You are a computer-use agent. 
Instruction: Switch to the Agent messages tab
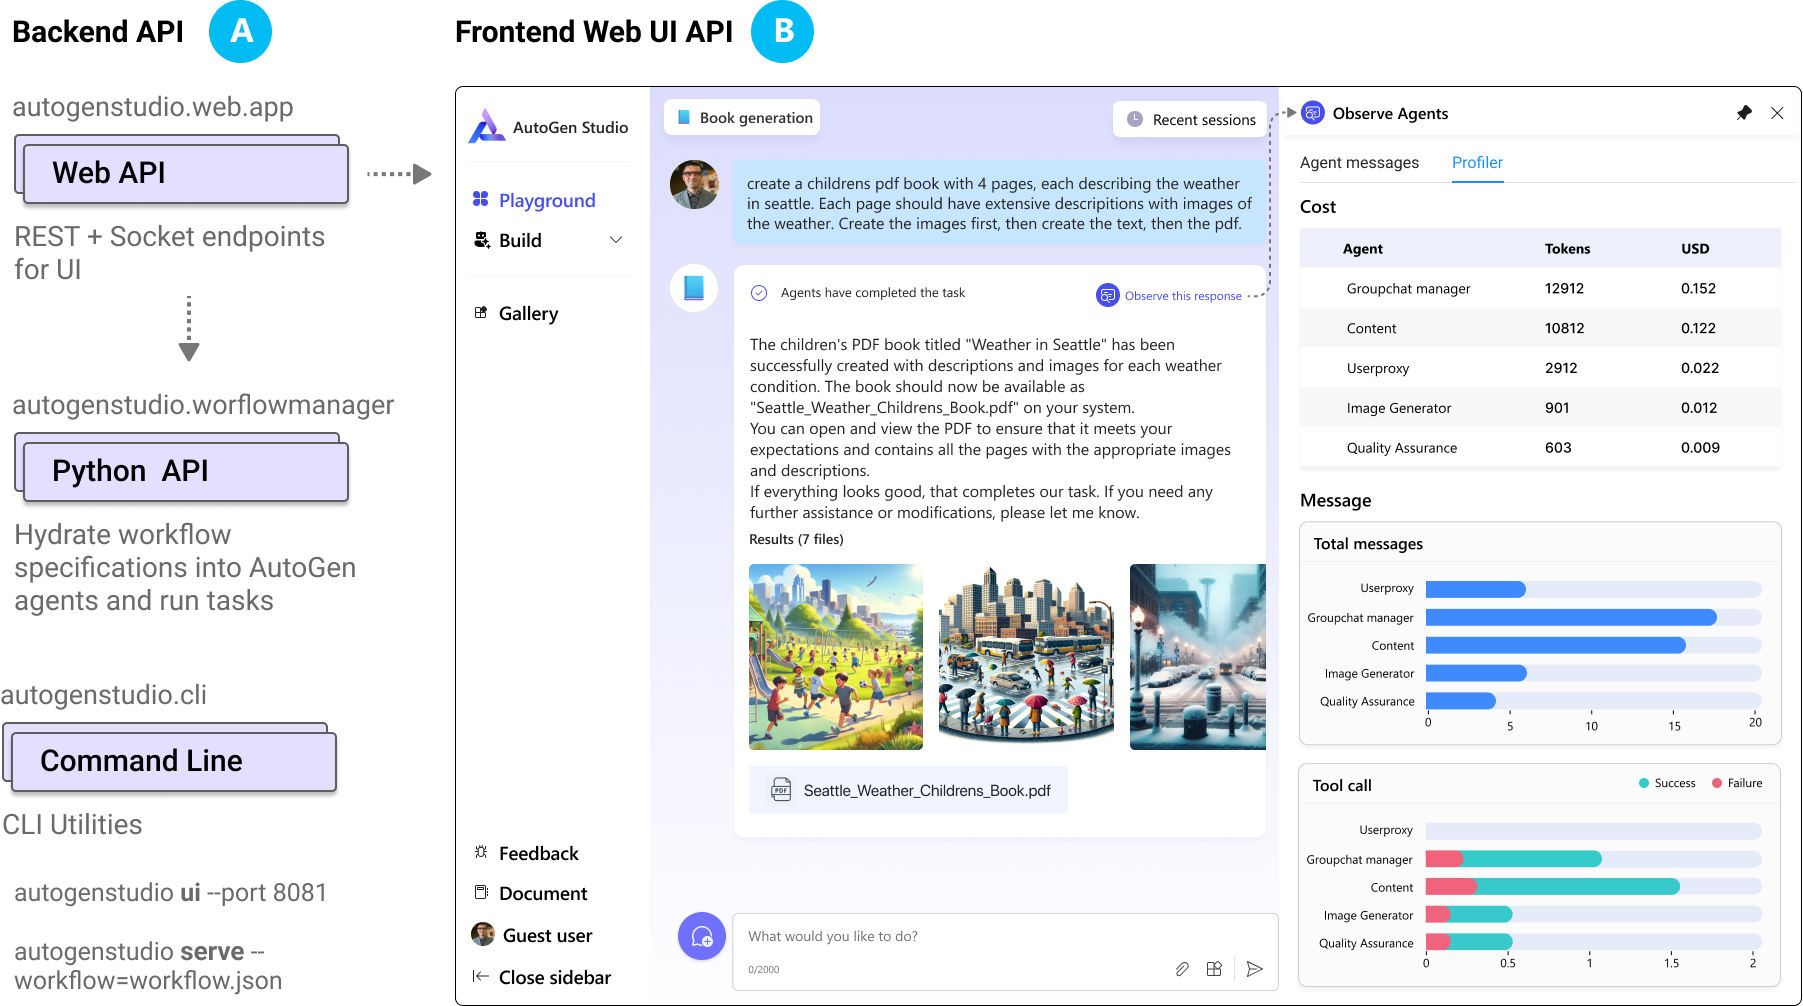click(1359, 162)
